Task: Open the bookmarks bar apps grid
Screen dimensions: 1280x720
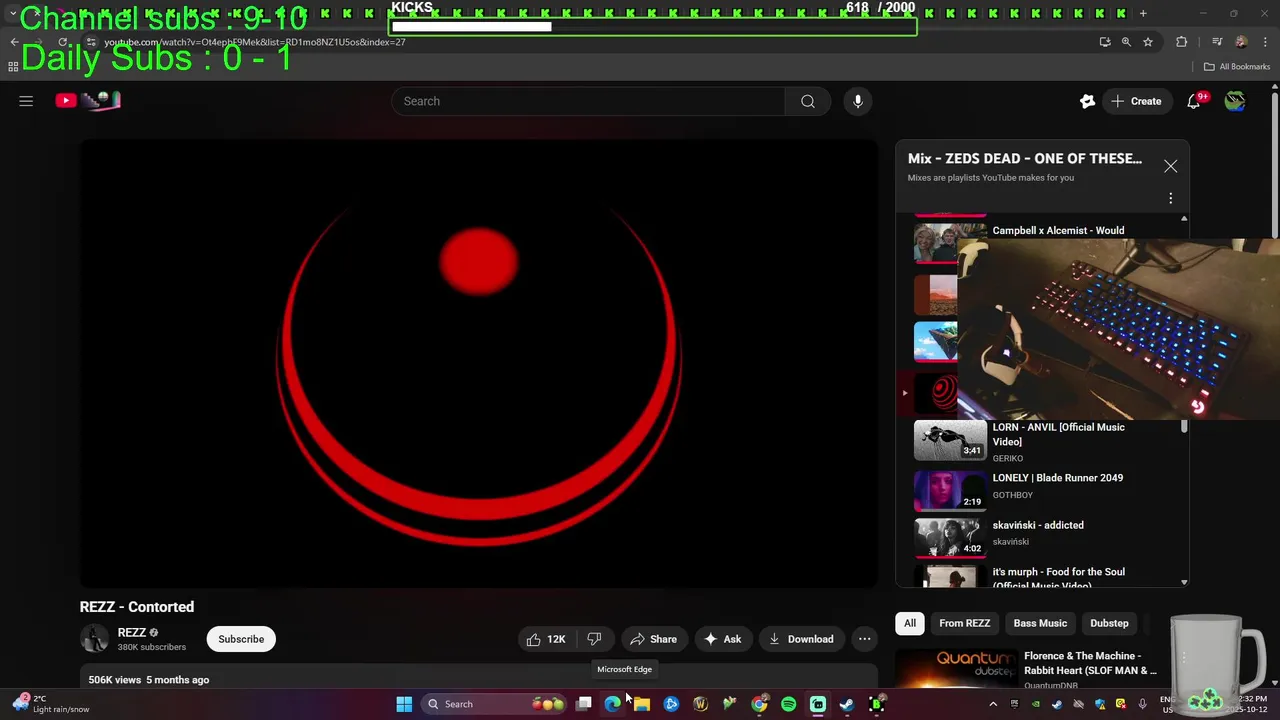Action: click(x=13, y=67)
